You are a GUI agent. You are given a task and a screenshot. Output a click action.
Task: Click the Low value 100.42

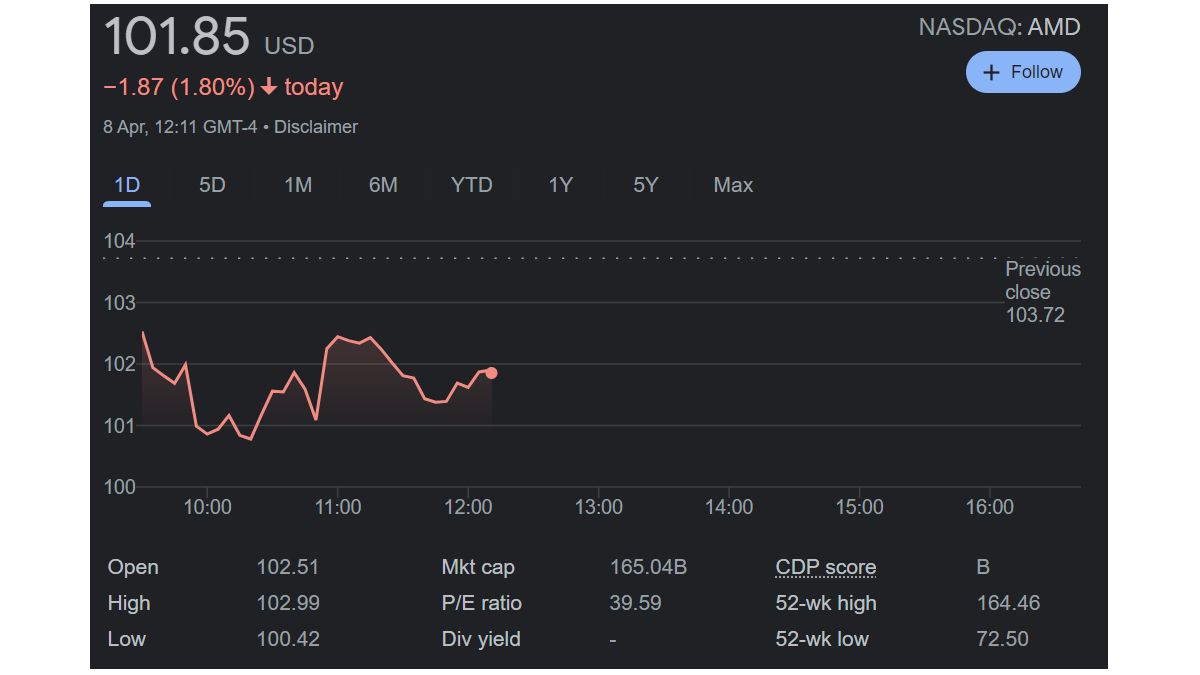[x=288, y=639]
